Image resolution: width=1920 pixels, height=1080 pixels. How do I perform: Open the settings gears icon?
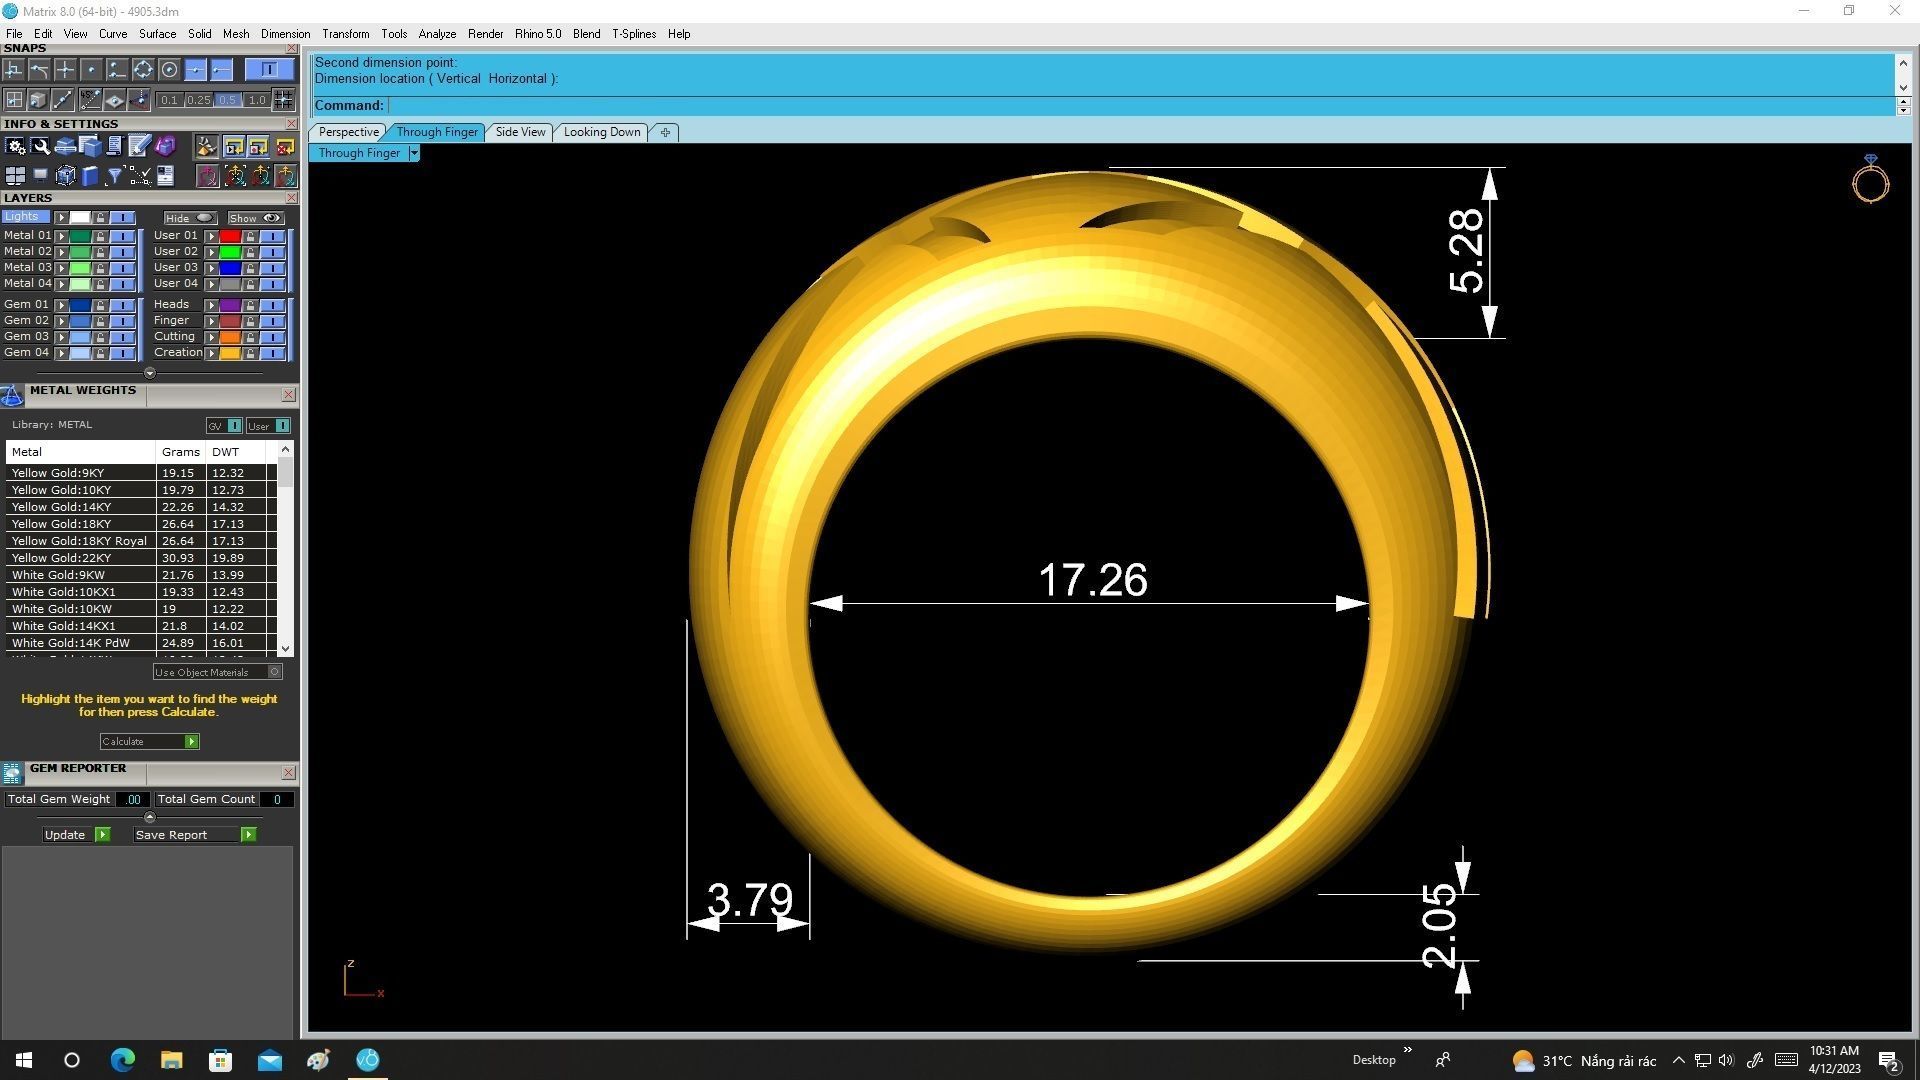(x=15, y=146)
